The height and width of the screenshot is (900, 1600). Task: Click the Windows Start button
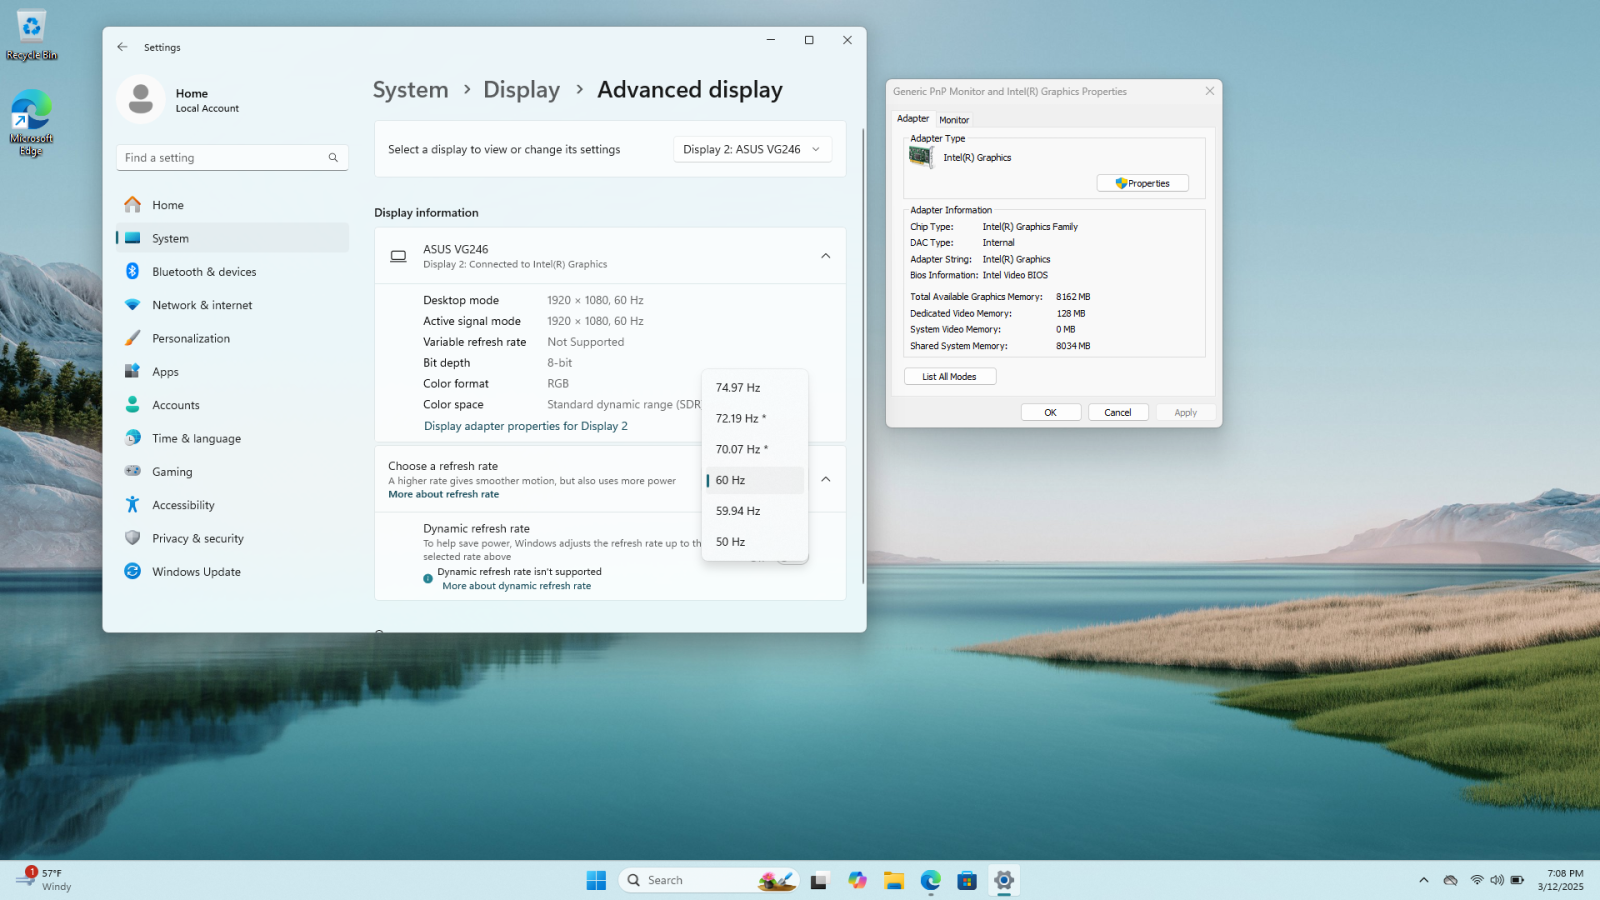pyautogui.click(x=596, y=880)
